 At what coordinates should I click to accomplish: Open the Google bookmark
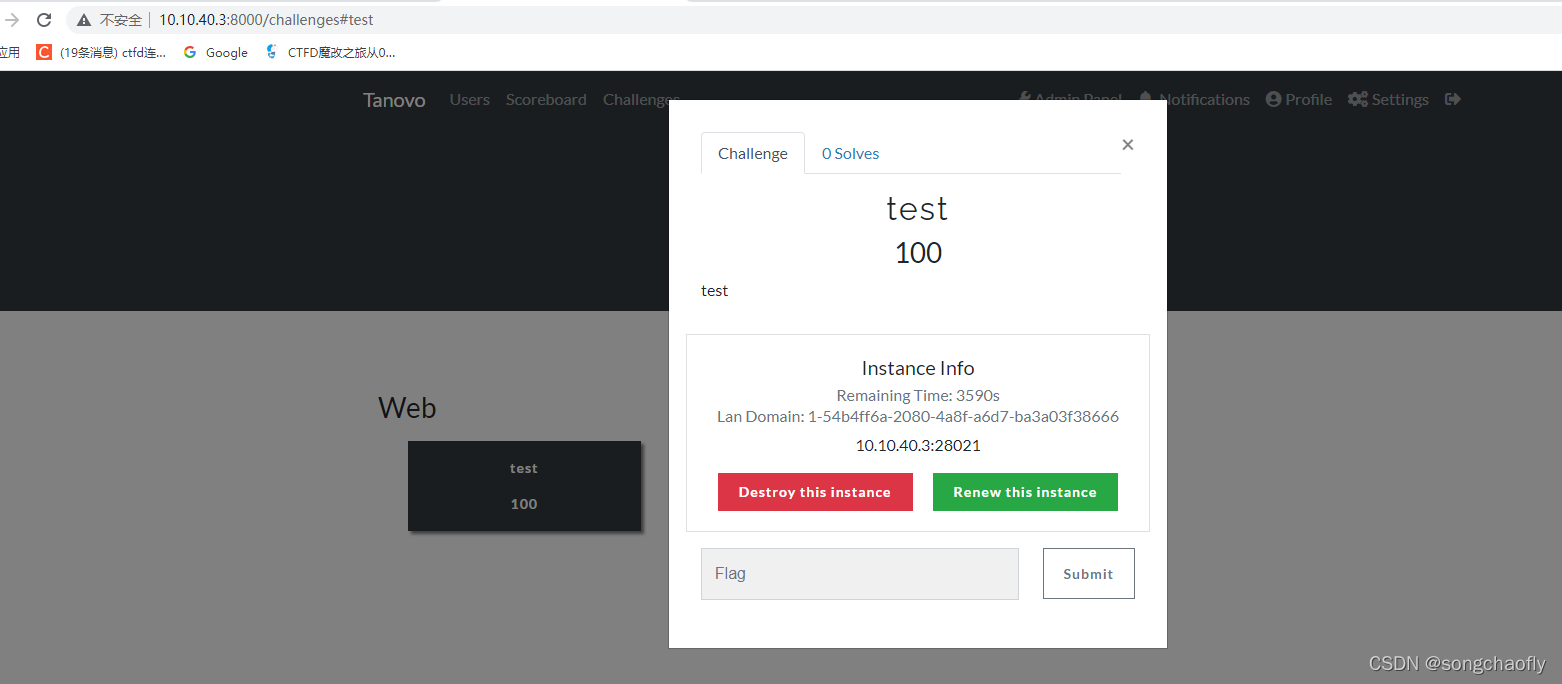(216, 52)
